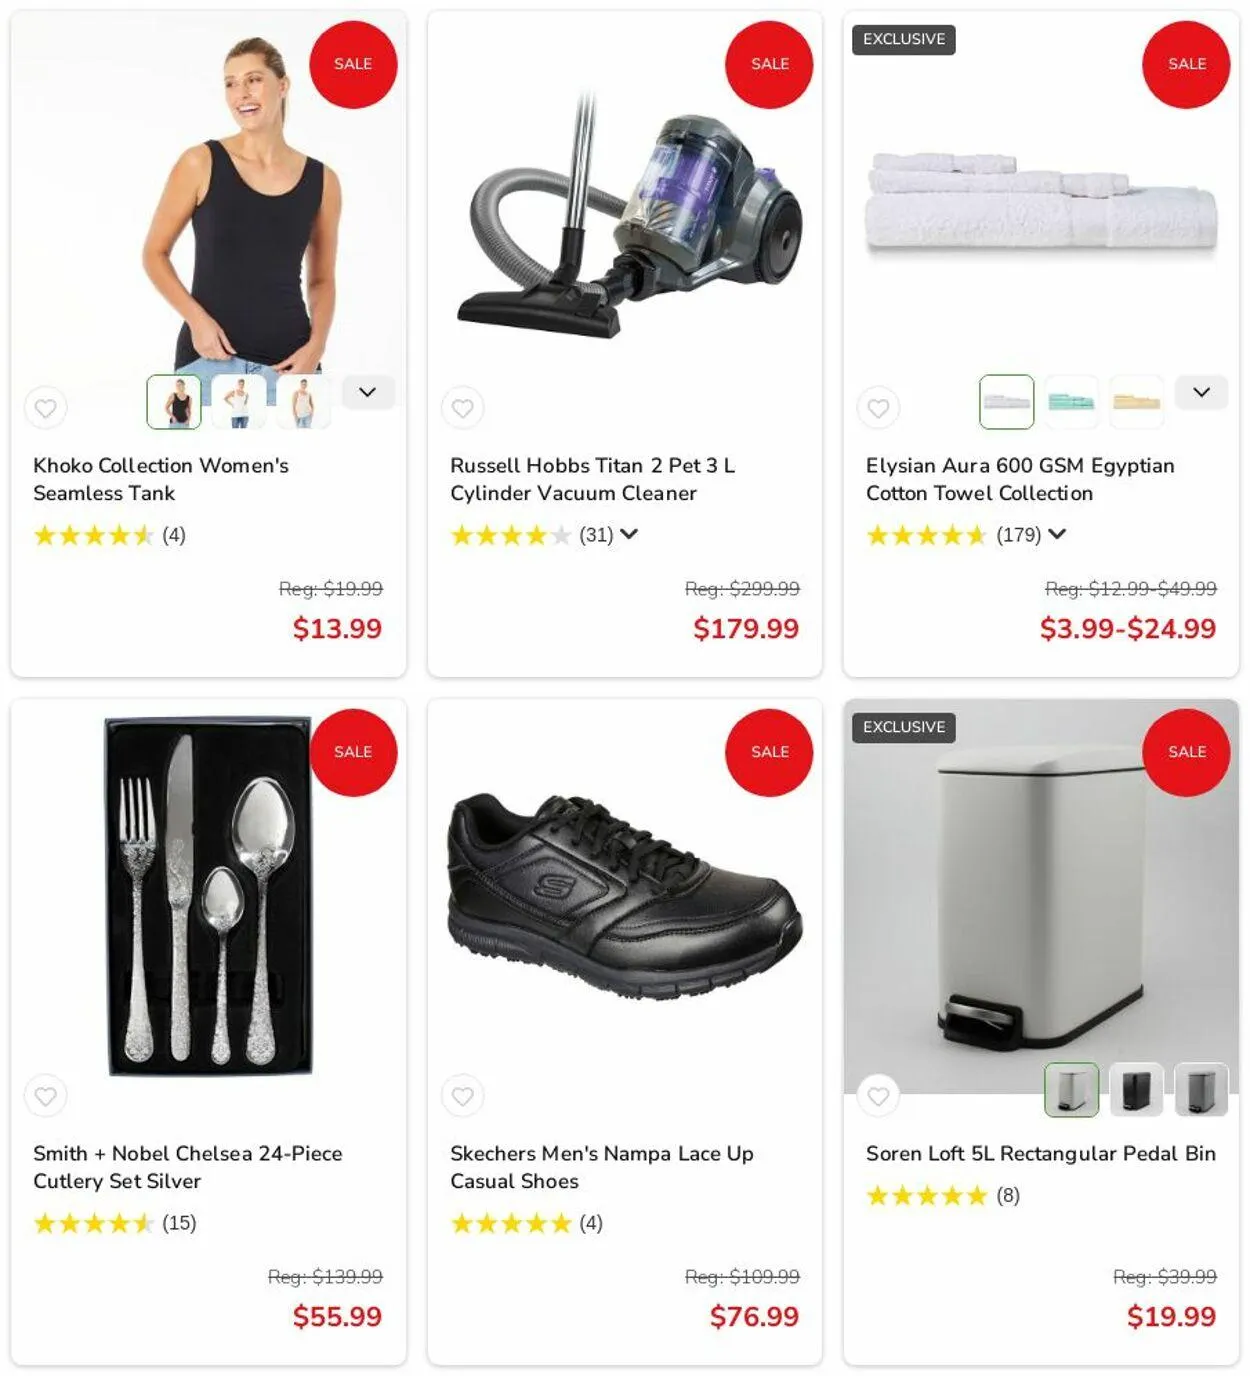Save Smith + Nobel cutlery set to wishlist
Viewport: 1250px width, 1376px height.
pyautogui.click(x=46, y=1096)
